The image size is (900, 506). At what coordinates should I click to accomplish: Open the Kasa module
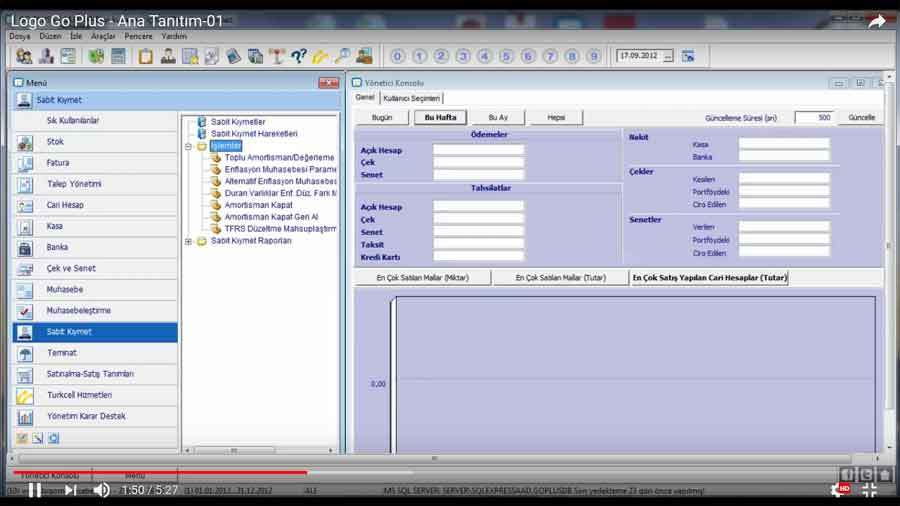tap(95, 227)
